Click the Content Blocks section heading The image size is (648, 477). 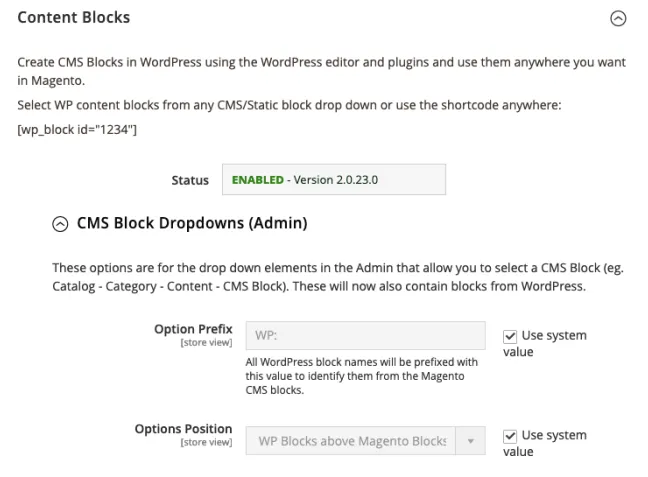pos(74,17)
